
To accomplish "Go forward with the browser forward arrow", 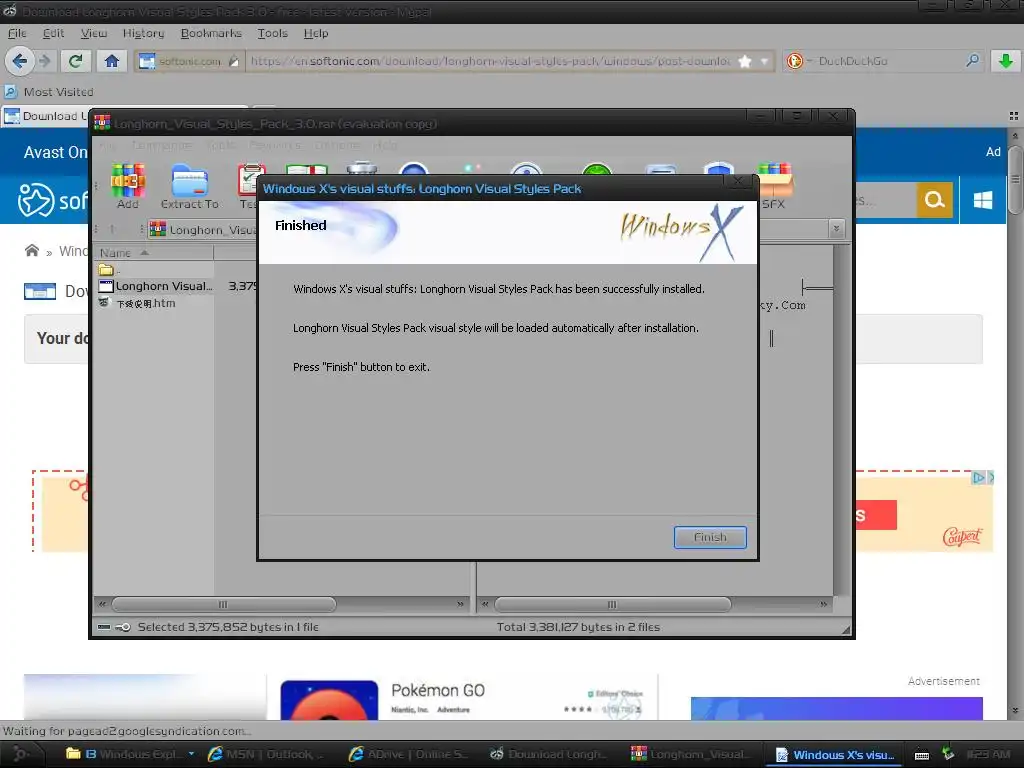I will [44, 61].
